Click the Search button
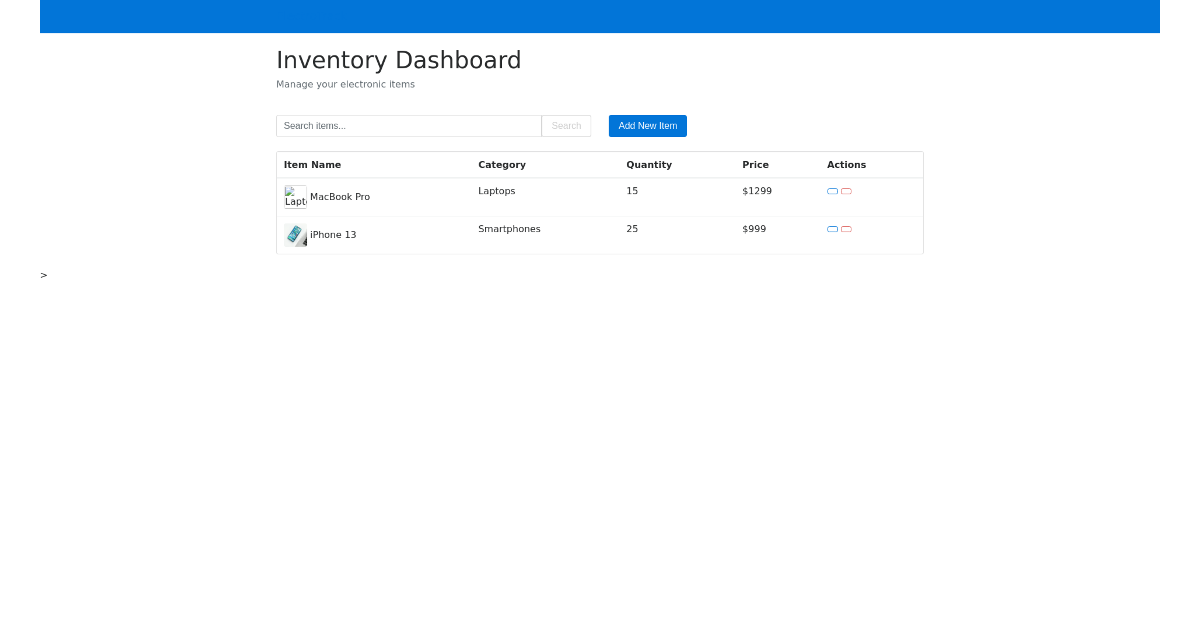Image resolution: width=1200 pixels, height=630 pixels. [x=566, y=125]
